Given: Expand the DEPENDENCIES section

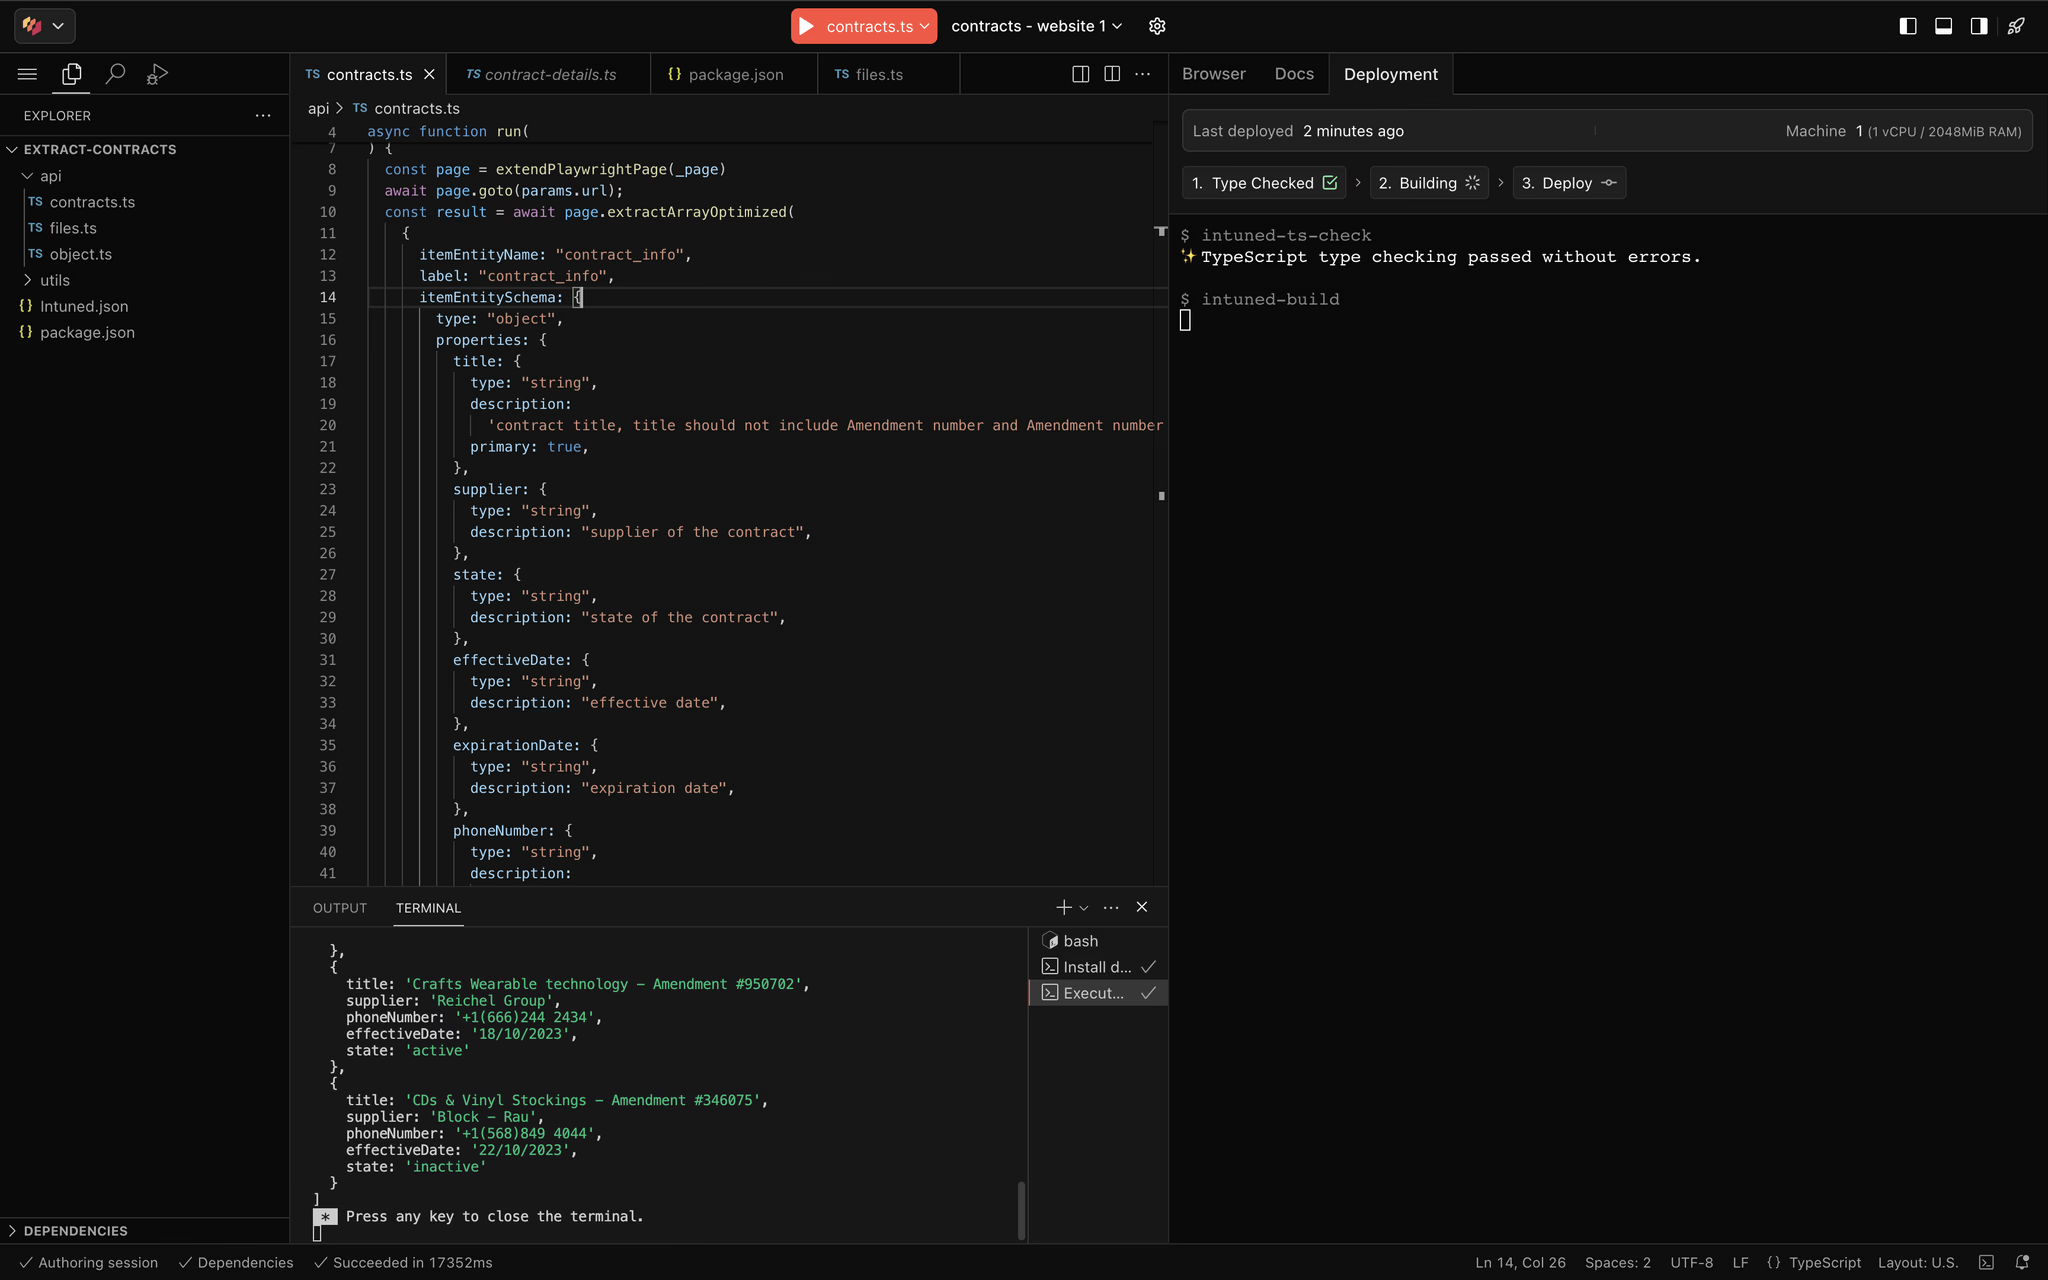Looking at the screenshot, I should 75,1230.
